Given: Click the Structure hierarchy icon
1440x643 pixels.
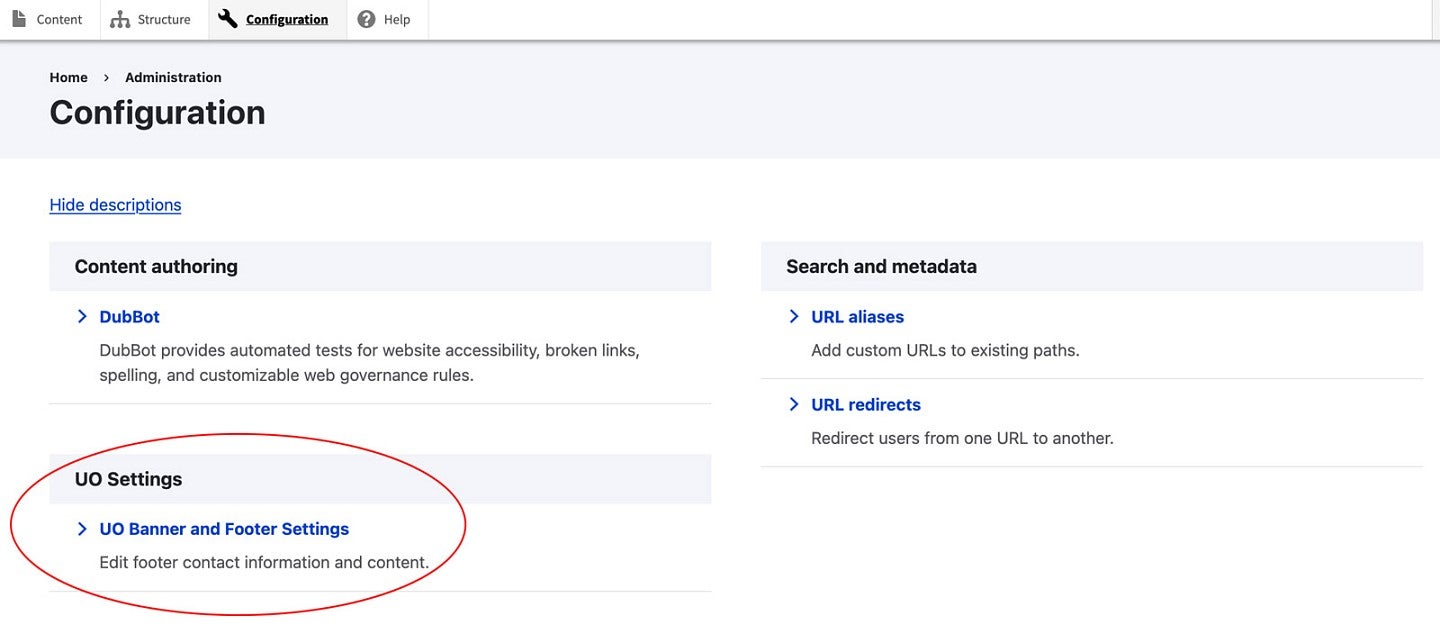Looking at the screenshot, I should (120, 19).
